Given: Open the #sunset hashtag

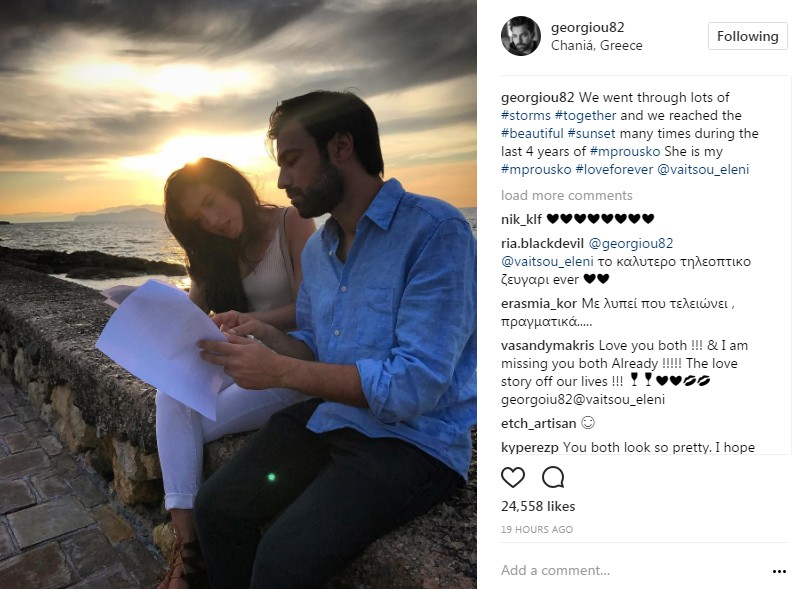Looking at the screenshot, I should pos(591,134).
